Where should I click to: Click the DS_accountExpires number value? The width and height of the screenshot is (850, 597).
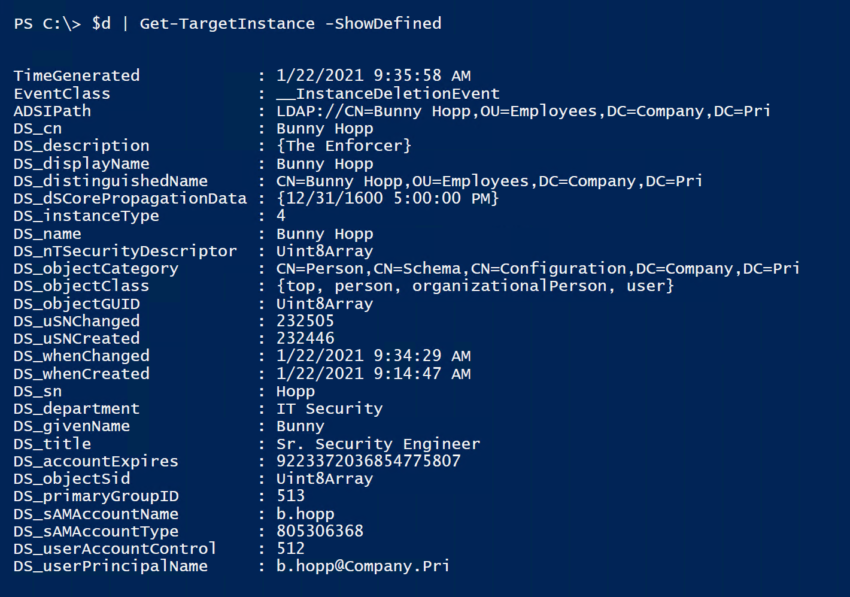tap(369, 461)
